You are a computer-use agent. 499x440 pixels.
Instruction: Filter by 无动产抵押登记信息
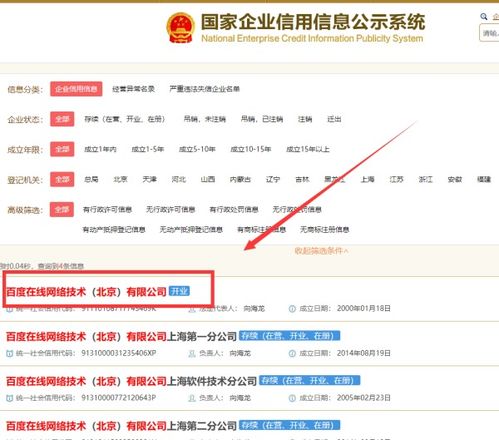(191, 229)
